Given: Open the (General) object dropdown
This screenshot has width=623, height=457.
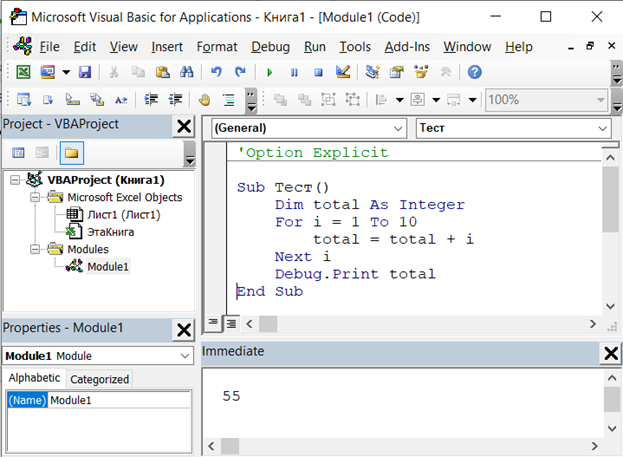Looking at the screenshot, I should pos(398,128).
